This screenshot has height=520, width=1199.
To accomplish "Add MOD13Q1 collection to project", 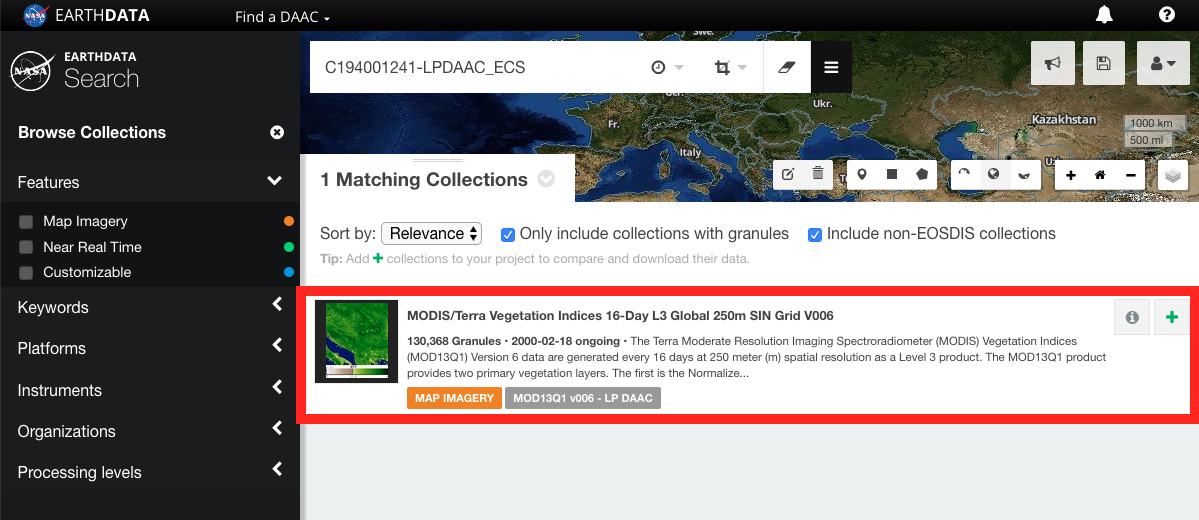I will pyautogui.click(x=1171, y=317).
